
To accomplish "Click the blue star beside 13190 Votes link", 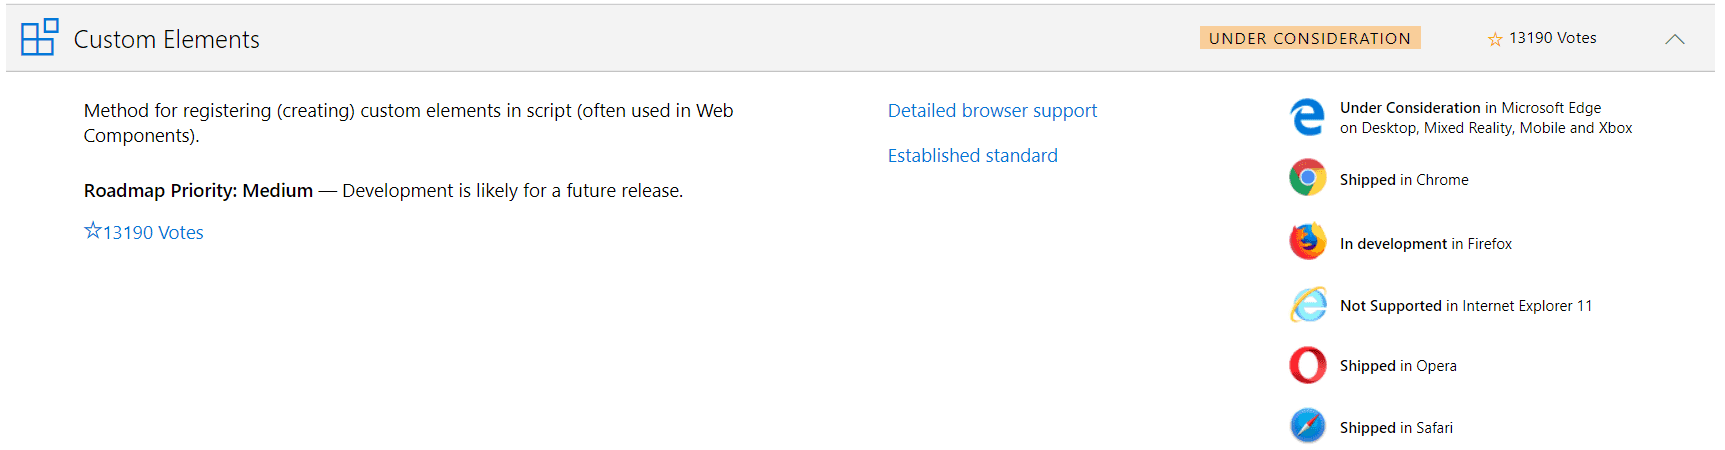I will point(92,231).
